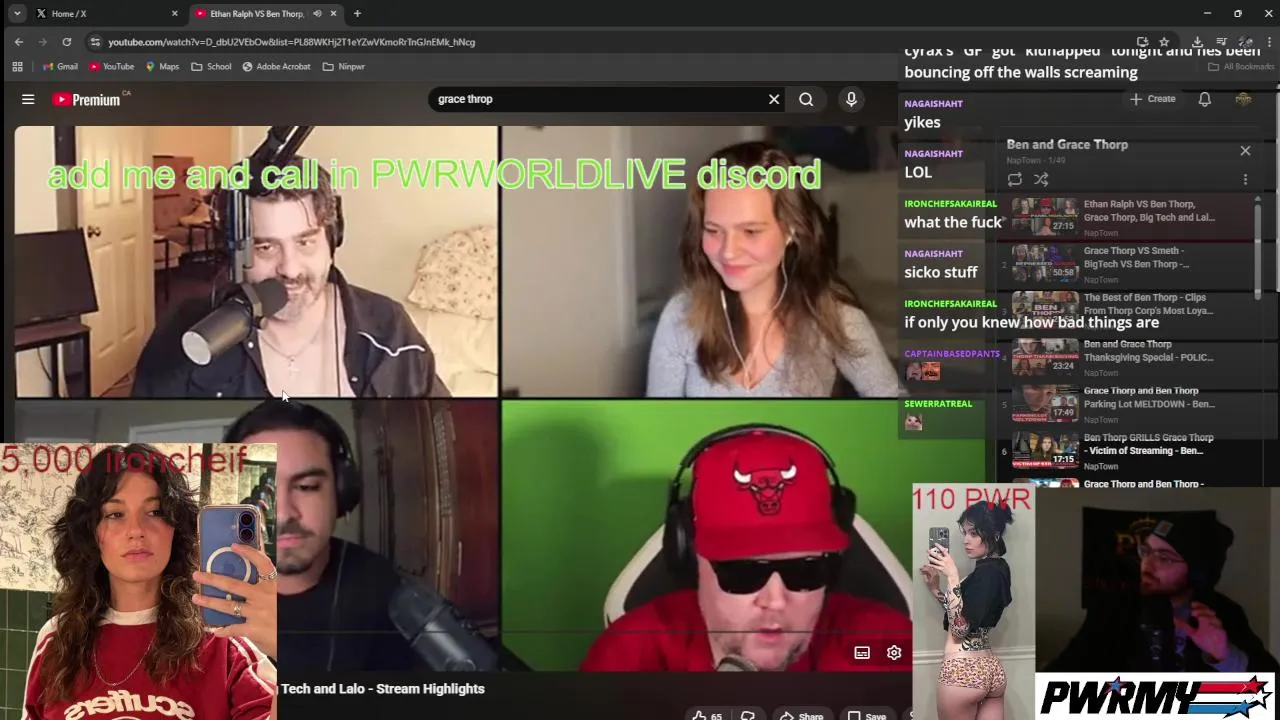Click chat message 'sicko stuff'
This screenshot has height=720, width=1280.
pos(941,272)
